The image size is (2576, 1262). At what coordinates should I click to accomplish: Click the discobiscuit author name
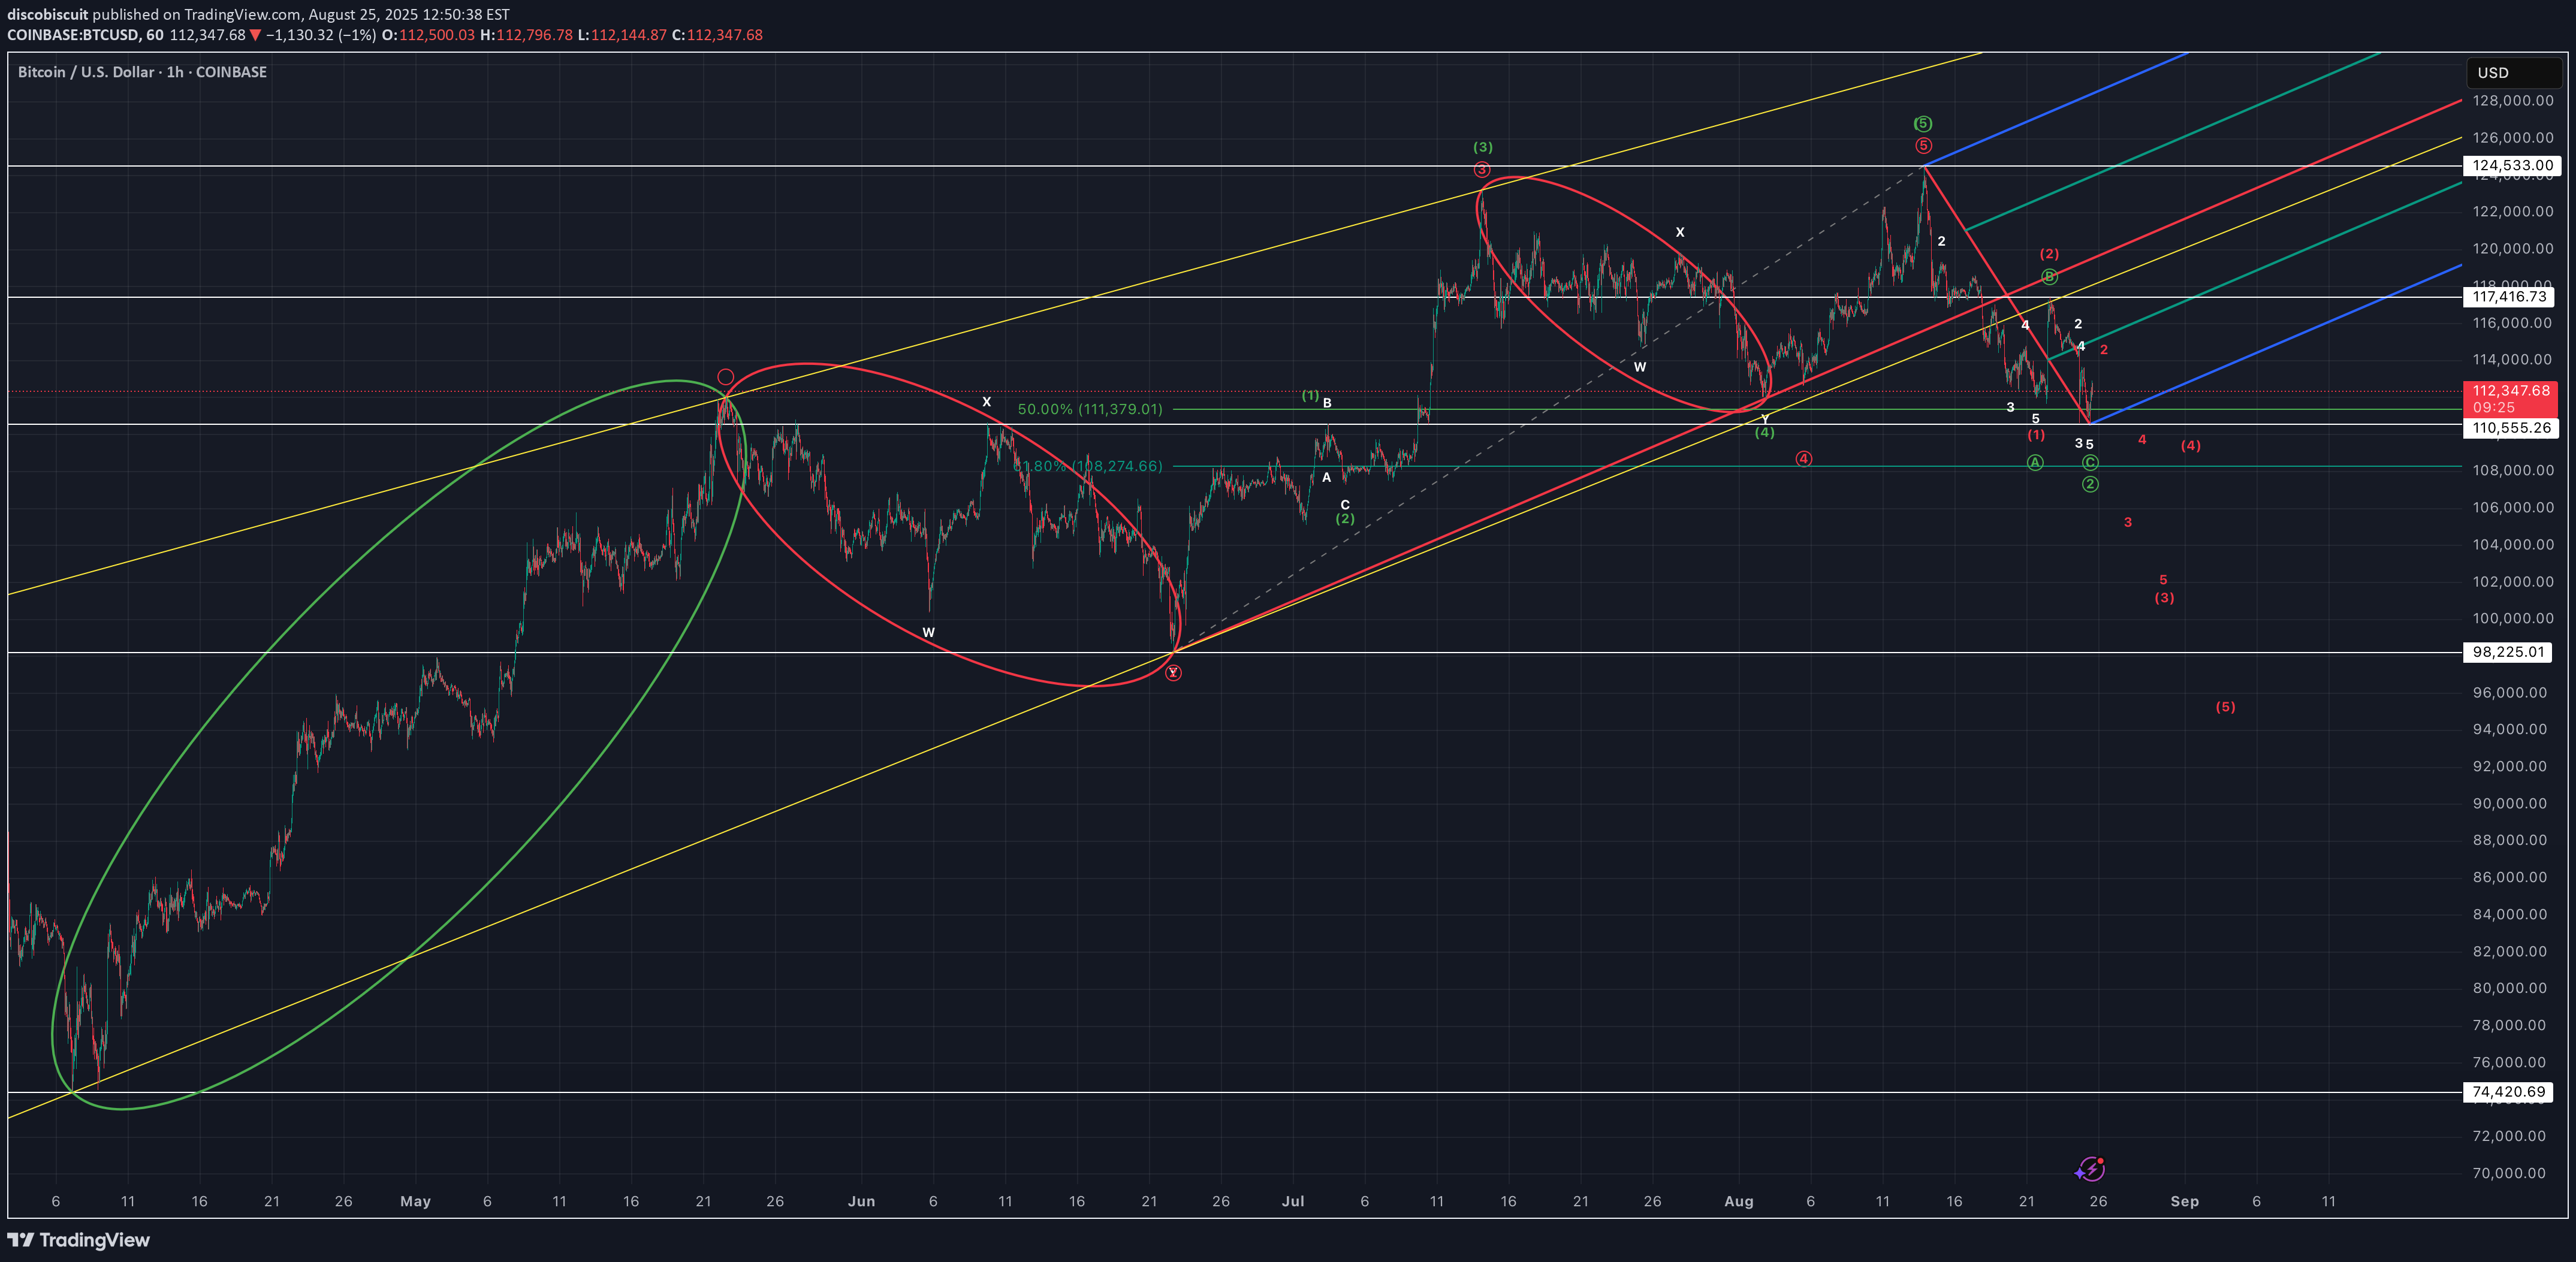click(x=47, y=14)
